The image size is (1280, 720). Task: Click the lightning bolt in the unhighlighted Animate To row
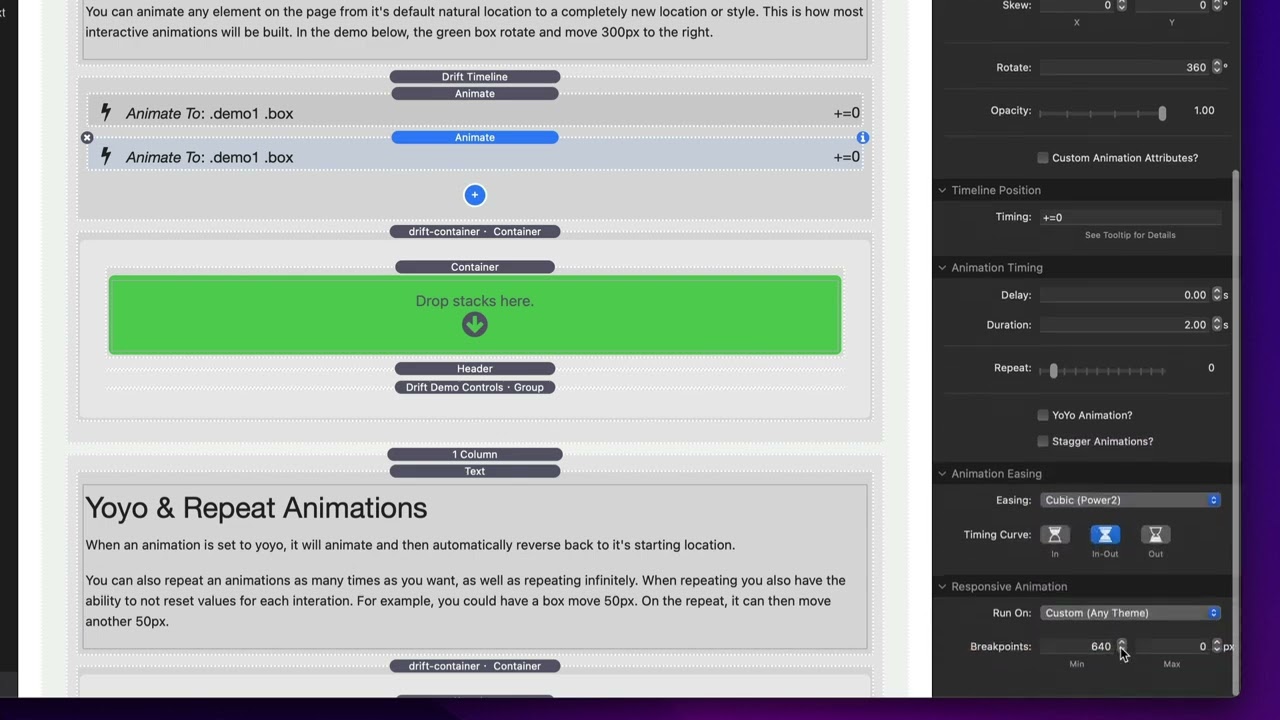[106, 113]
